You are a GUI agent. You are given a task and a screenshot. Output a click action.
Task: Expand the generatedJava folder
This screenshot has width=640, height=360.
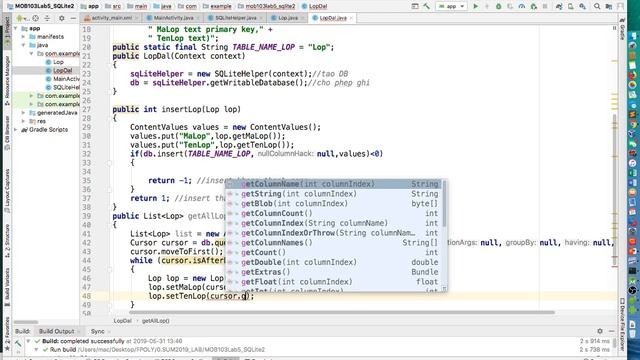tap(23, 113)
